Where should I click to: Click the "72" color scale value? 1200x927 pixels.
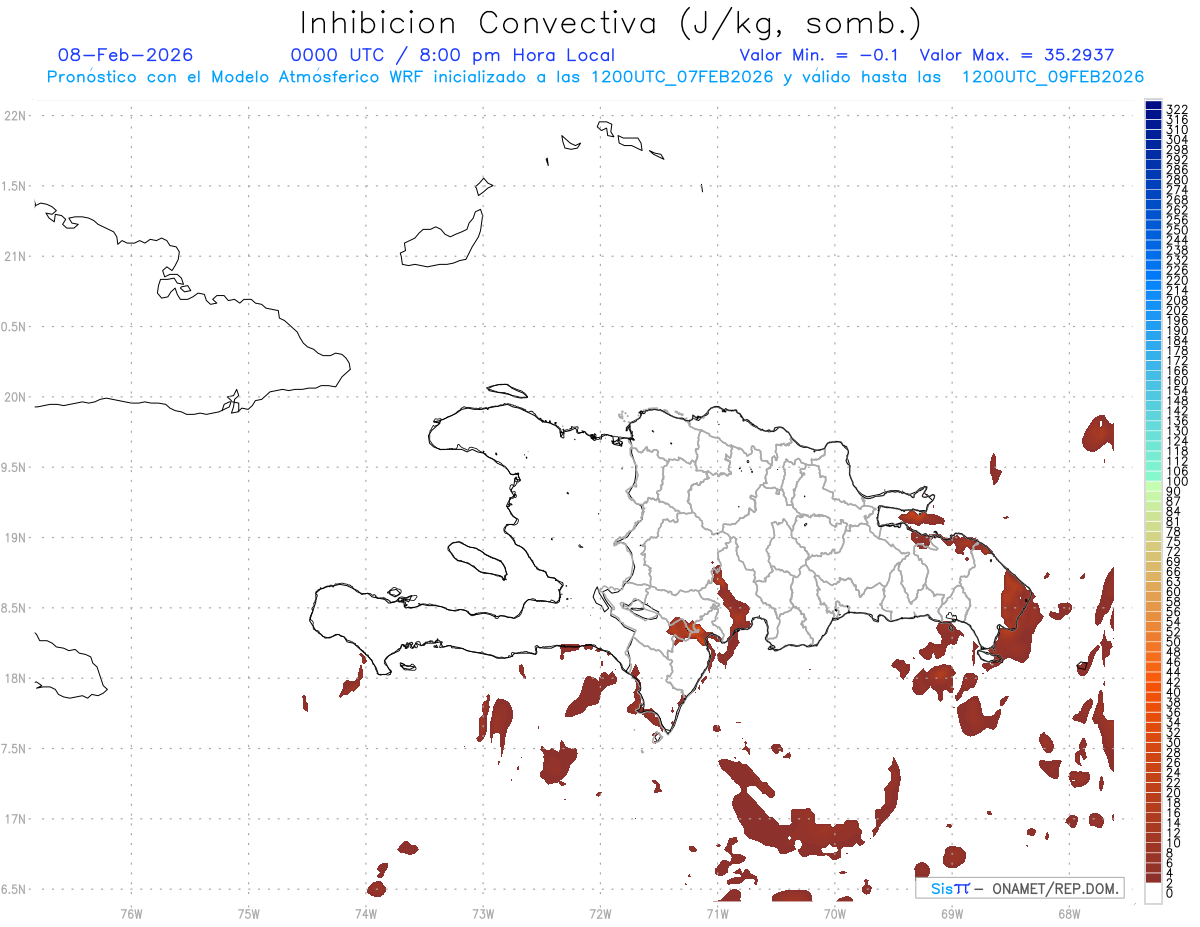tap(1174, 552)
